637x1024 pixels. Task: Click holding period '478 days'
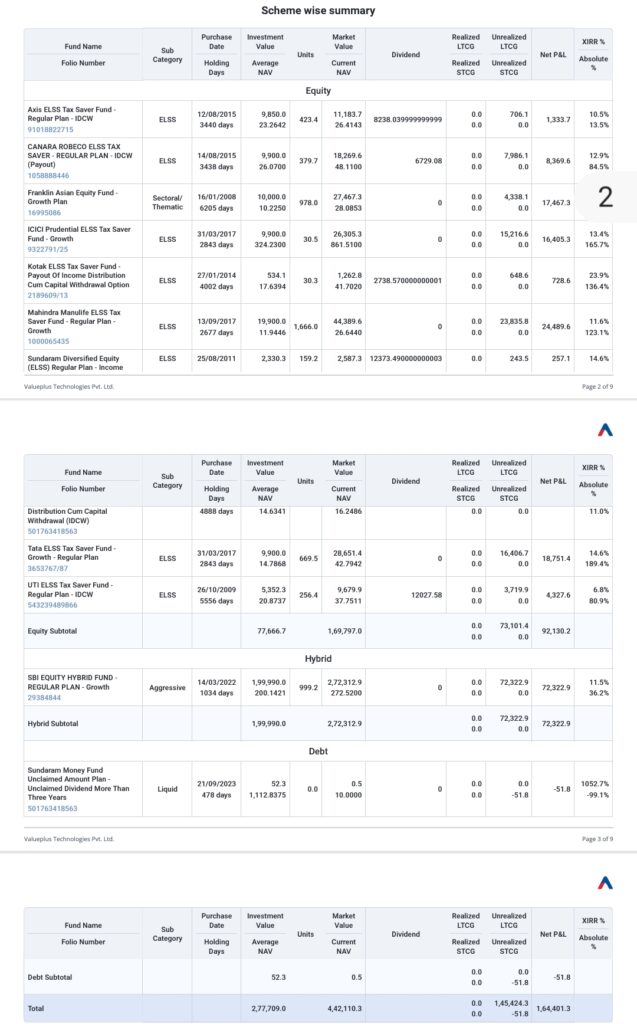click(x=217, y=795)
